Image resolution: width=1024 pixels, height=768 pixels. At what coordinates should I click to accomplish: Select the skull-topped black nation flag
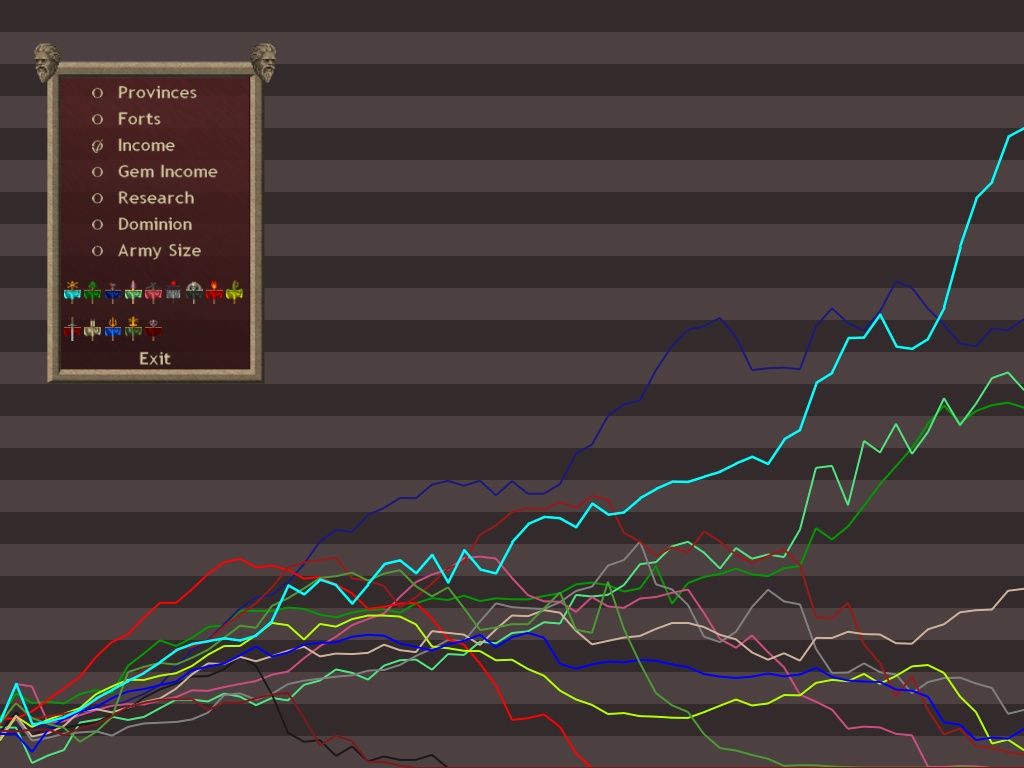click(x=193, y=292)
